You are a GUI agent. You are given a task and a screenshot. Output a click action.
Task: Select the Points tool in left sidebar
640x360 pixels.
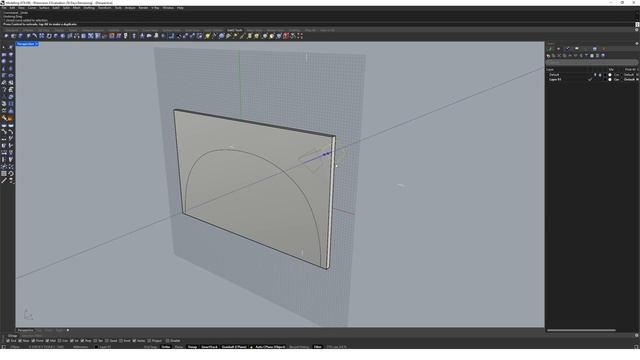click(x=11, y=47)
